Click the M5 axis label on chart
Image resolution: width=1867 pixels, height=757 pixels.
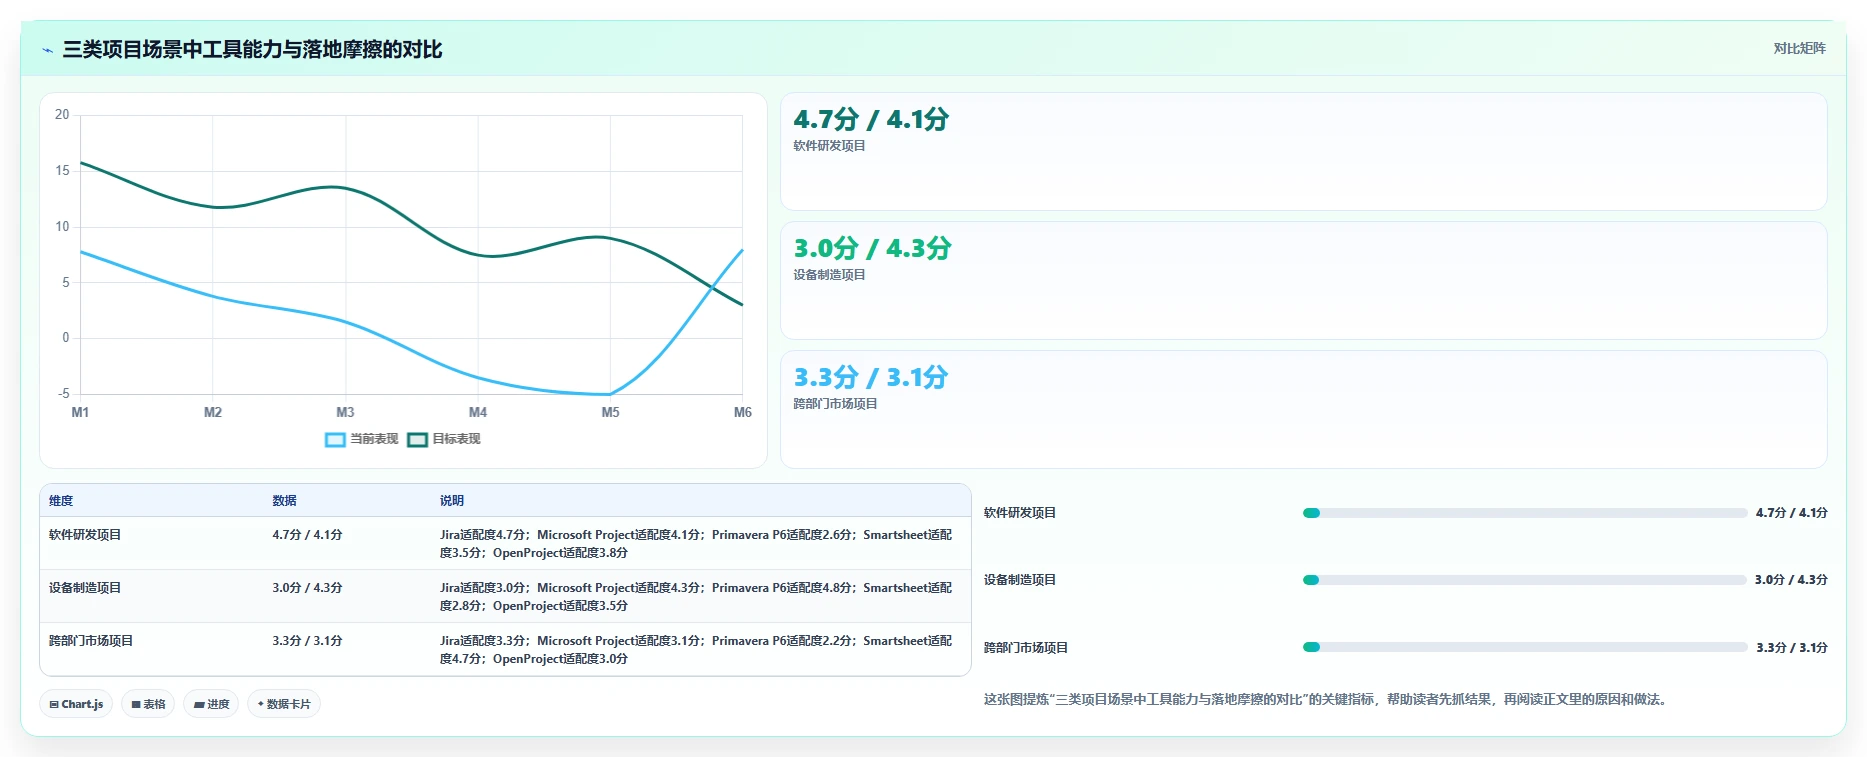click(610, 412)
